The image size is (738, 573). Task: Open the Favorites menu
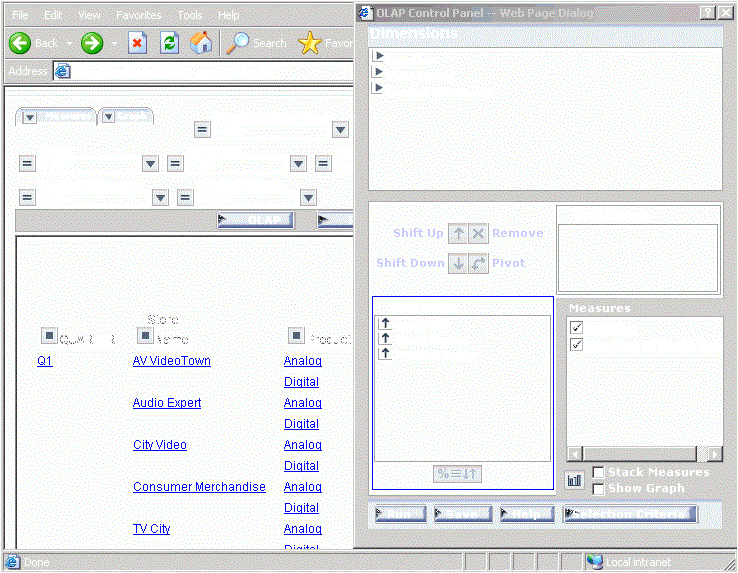(138, 15)
